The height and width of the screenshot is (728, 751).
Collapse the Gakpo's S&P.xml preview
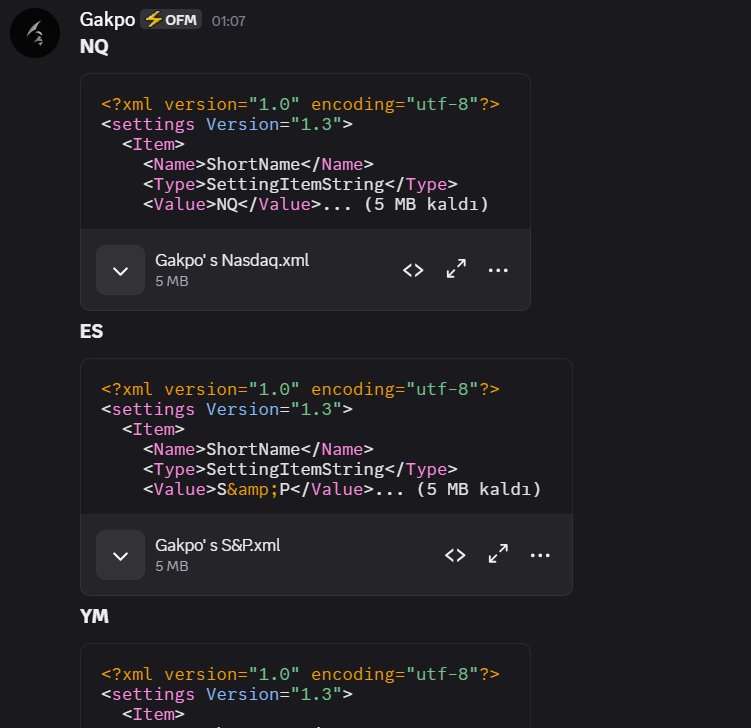click(120, 555)
